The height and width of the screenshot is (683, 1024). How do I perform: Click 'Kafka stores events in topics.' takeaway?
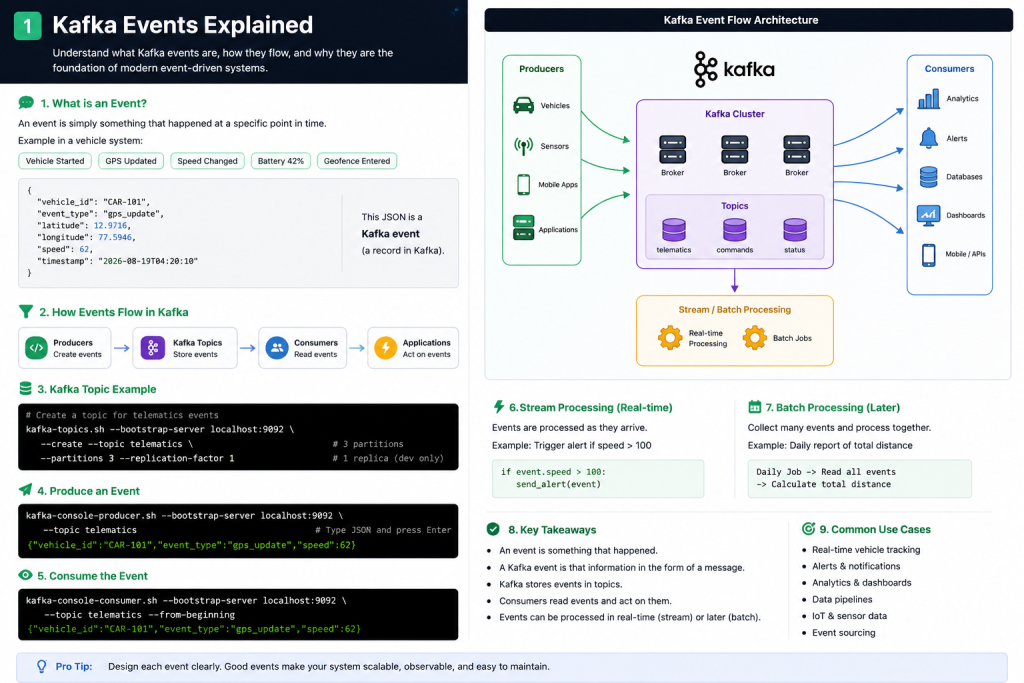[x=560, y=584]
